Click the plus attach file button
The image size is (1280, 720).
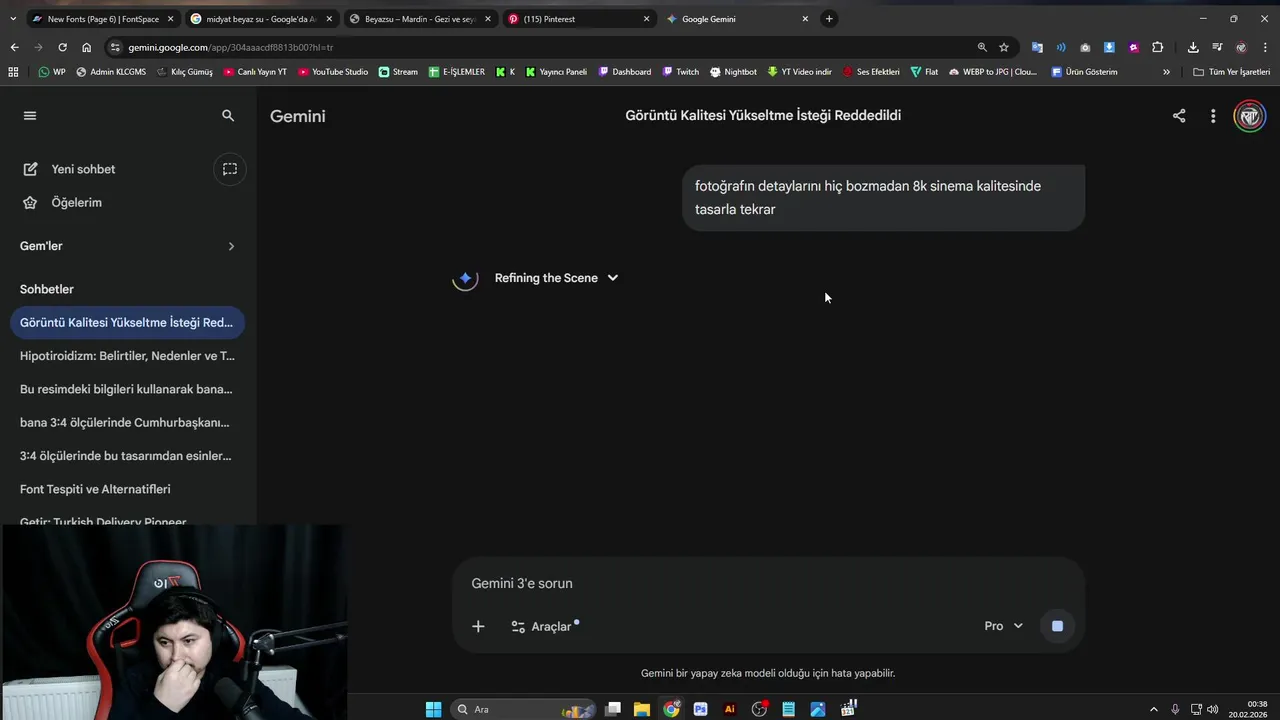point(478,626)
